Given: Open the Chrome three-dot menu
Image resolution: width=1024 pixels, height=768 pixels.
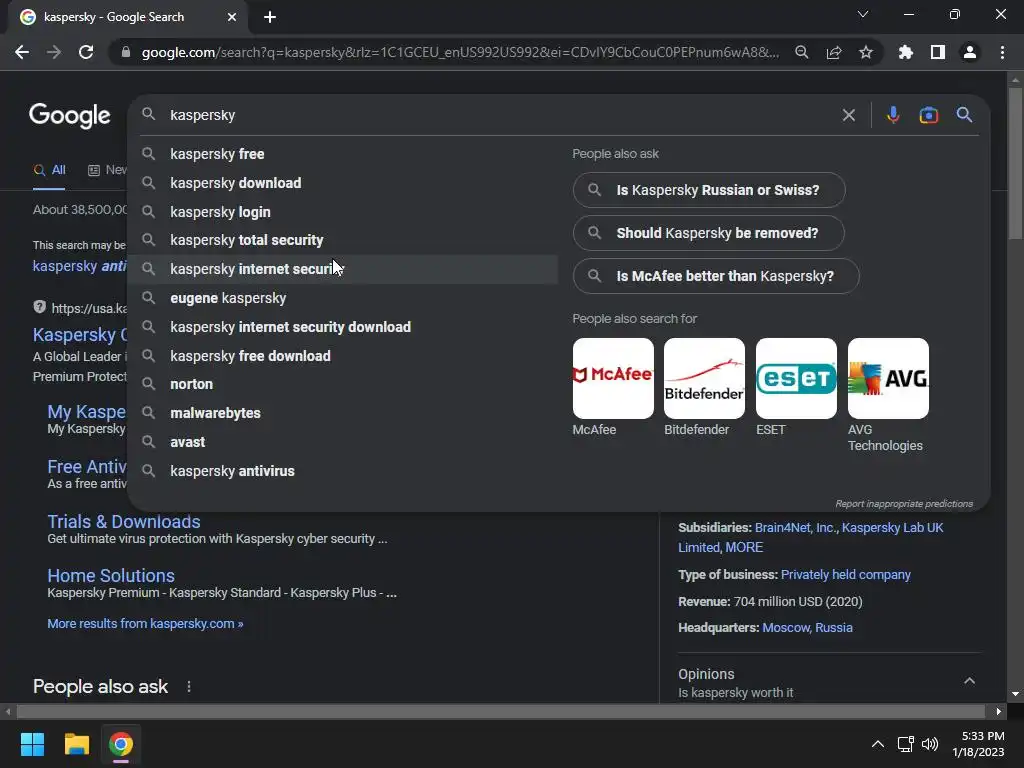Looking at the screenshot, I should (1002, 52).
